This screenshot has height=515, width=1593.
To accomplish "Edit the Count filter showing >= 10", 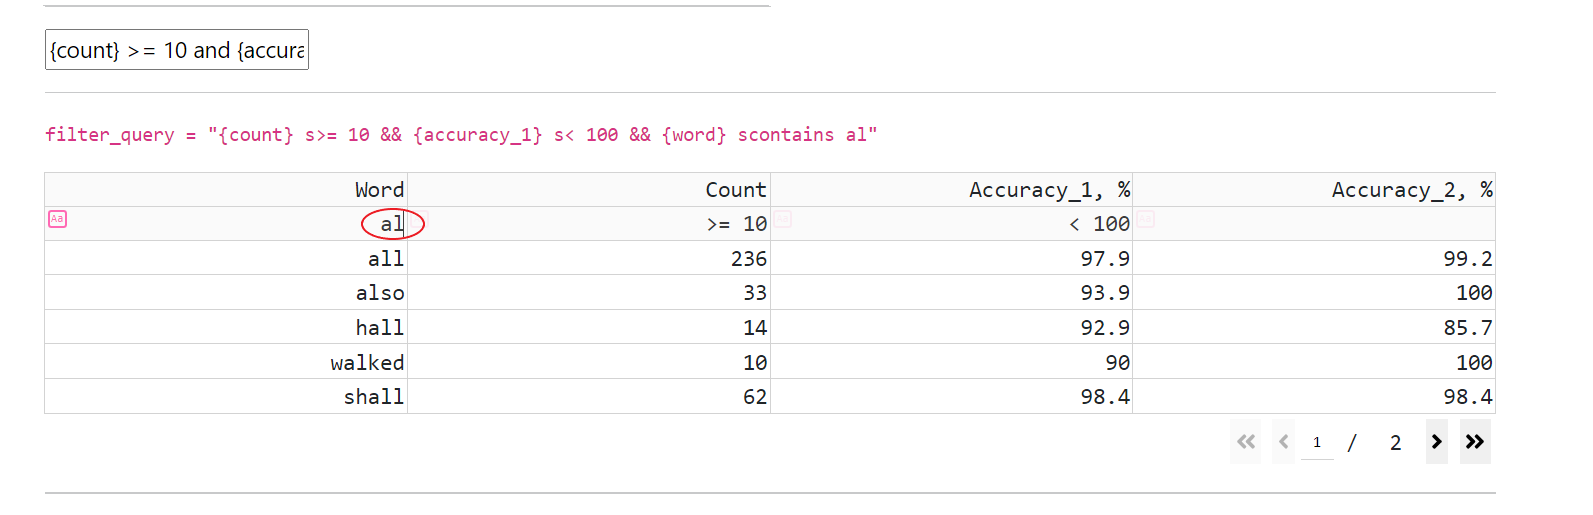I will 600,224.
